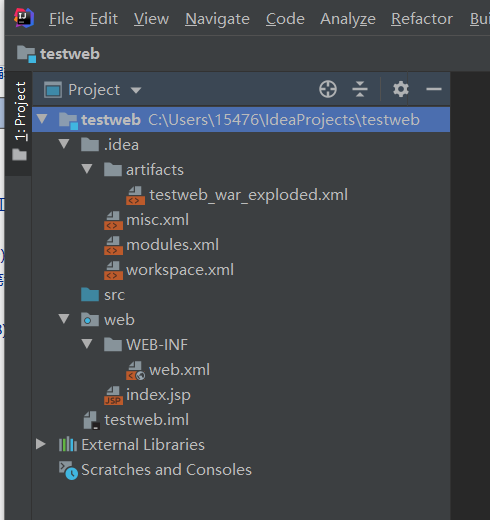The image size is (490, 520).
Task: Select Scratches and Consoles row
Action: (x=166, y=470)
